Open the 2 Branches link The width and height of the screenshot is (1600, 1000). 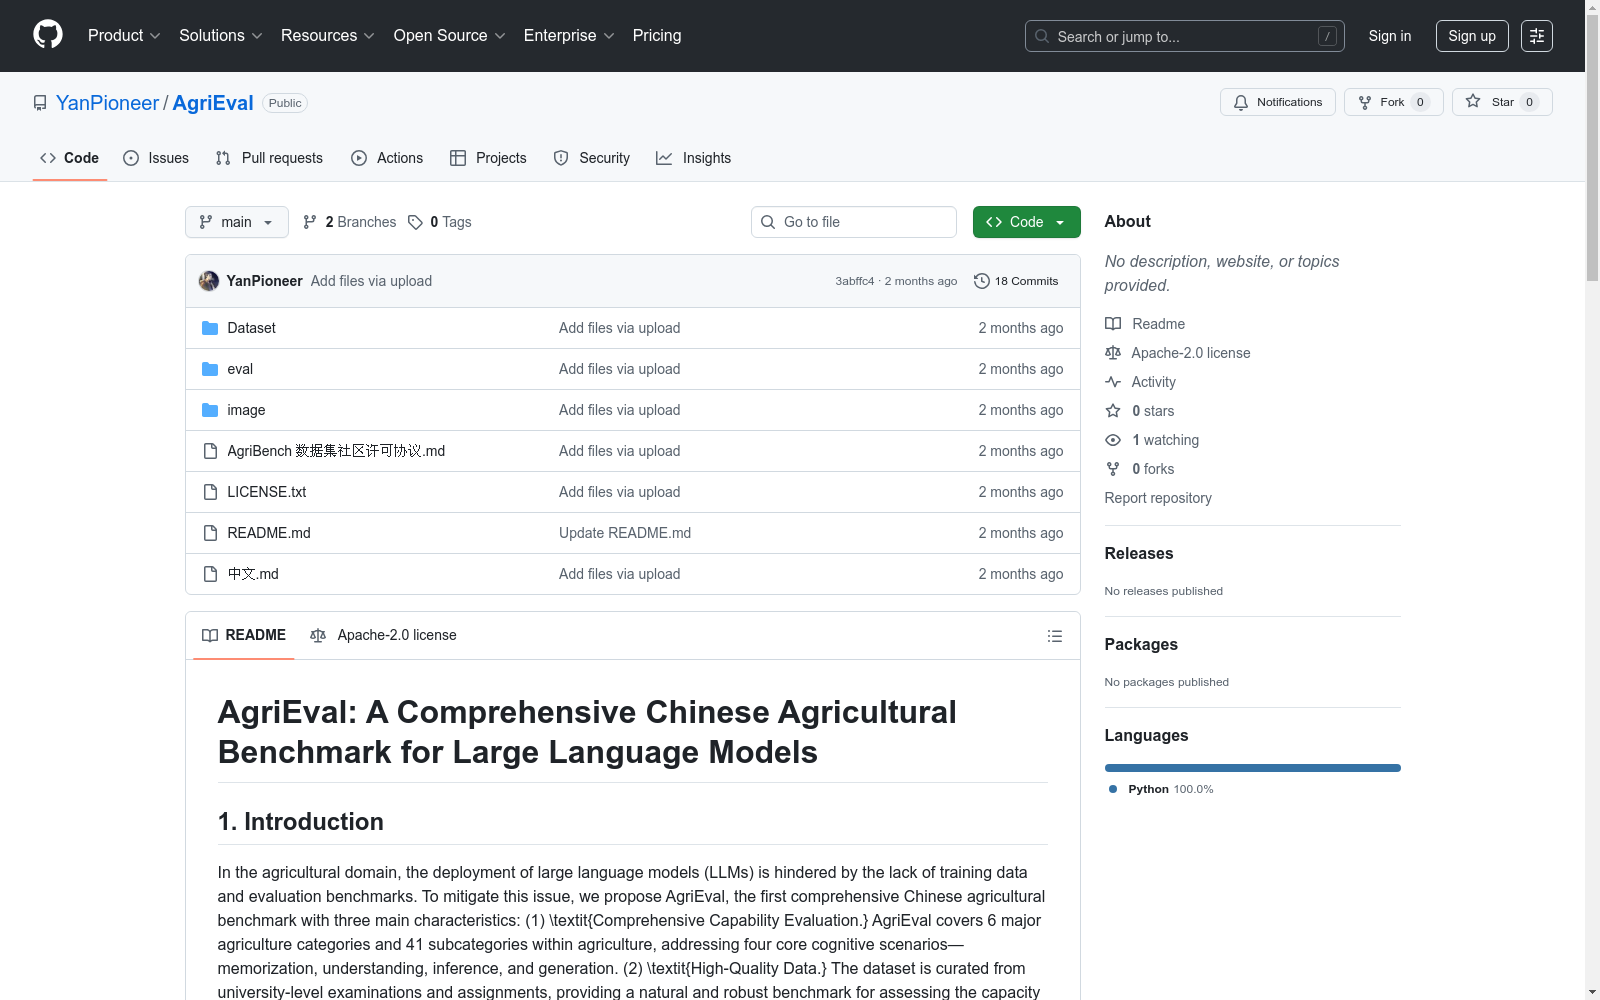(350, 222)
